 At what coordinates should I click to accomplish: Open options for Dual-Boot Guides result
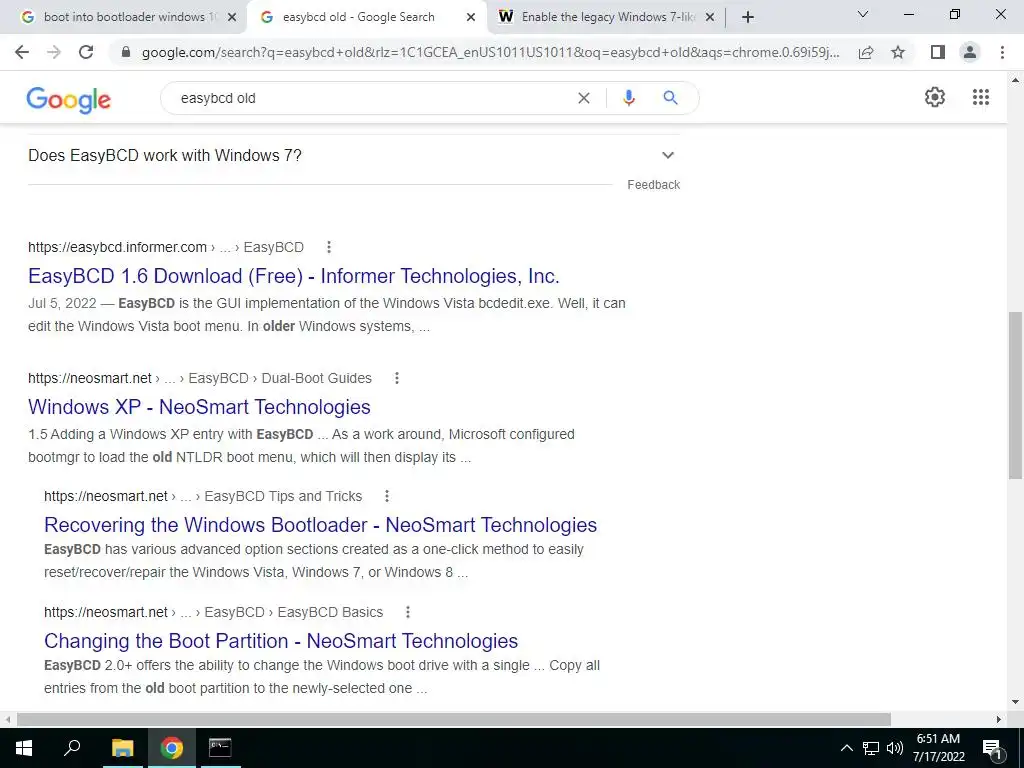click(396, 378)
